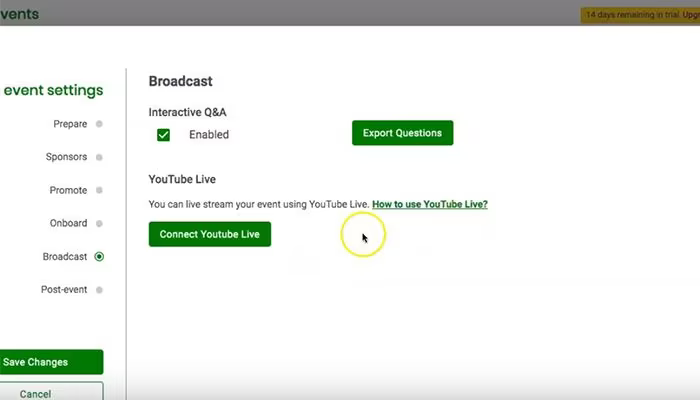The height and width of the screenshot is (400, 700).
Task: Click the Export Questions button
Action: 402,133
